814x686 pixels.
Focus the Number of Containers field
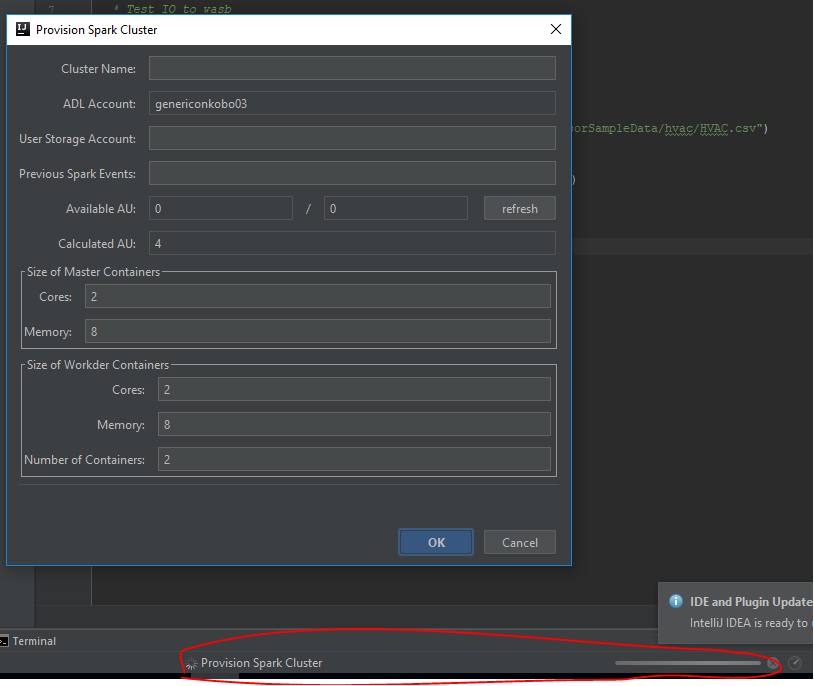tap(353, 459)
